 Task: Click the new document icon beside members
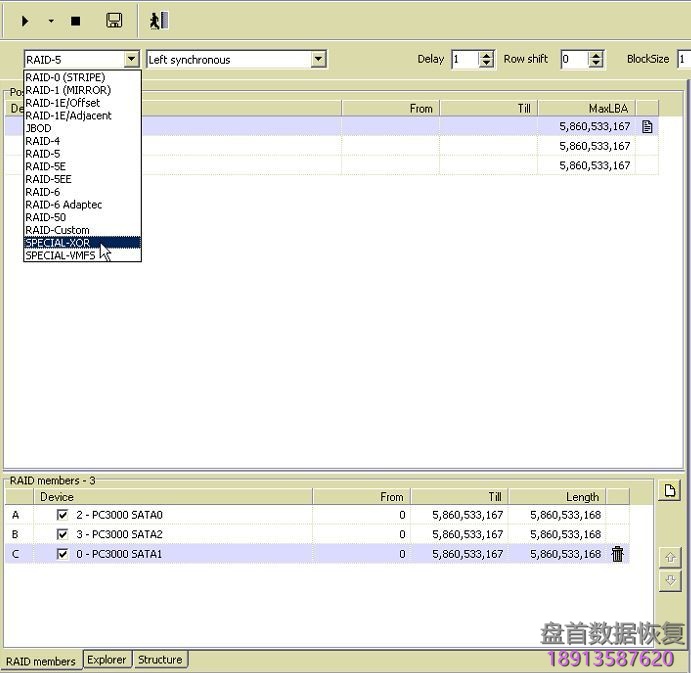tap(670, 491)
